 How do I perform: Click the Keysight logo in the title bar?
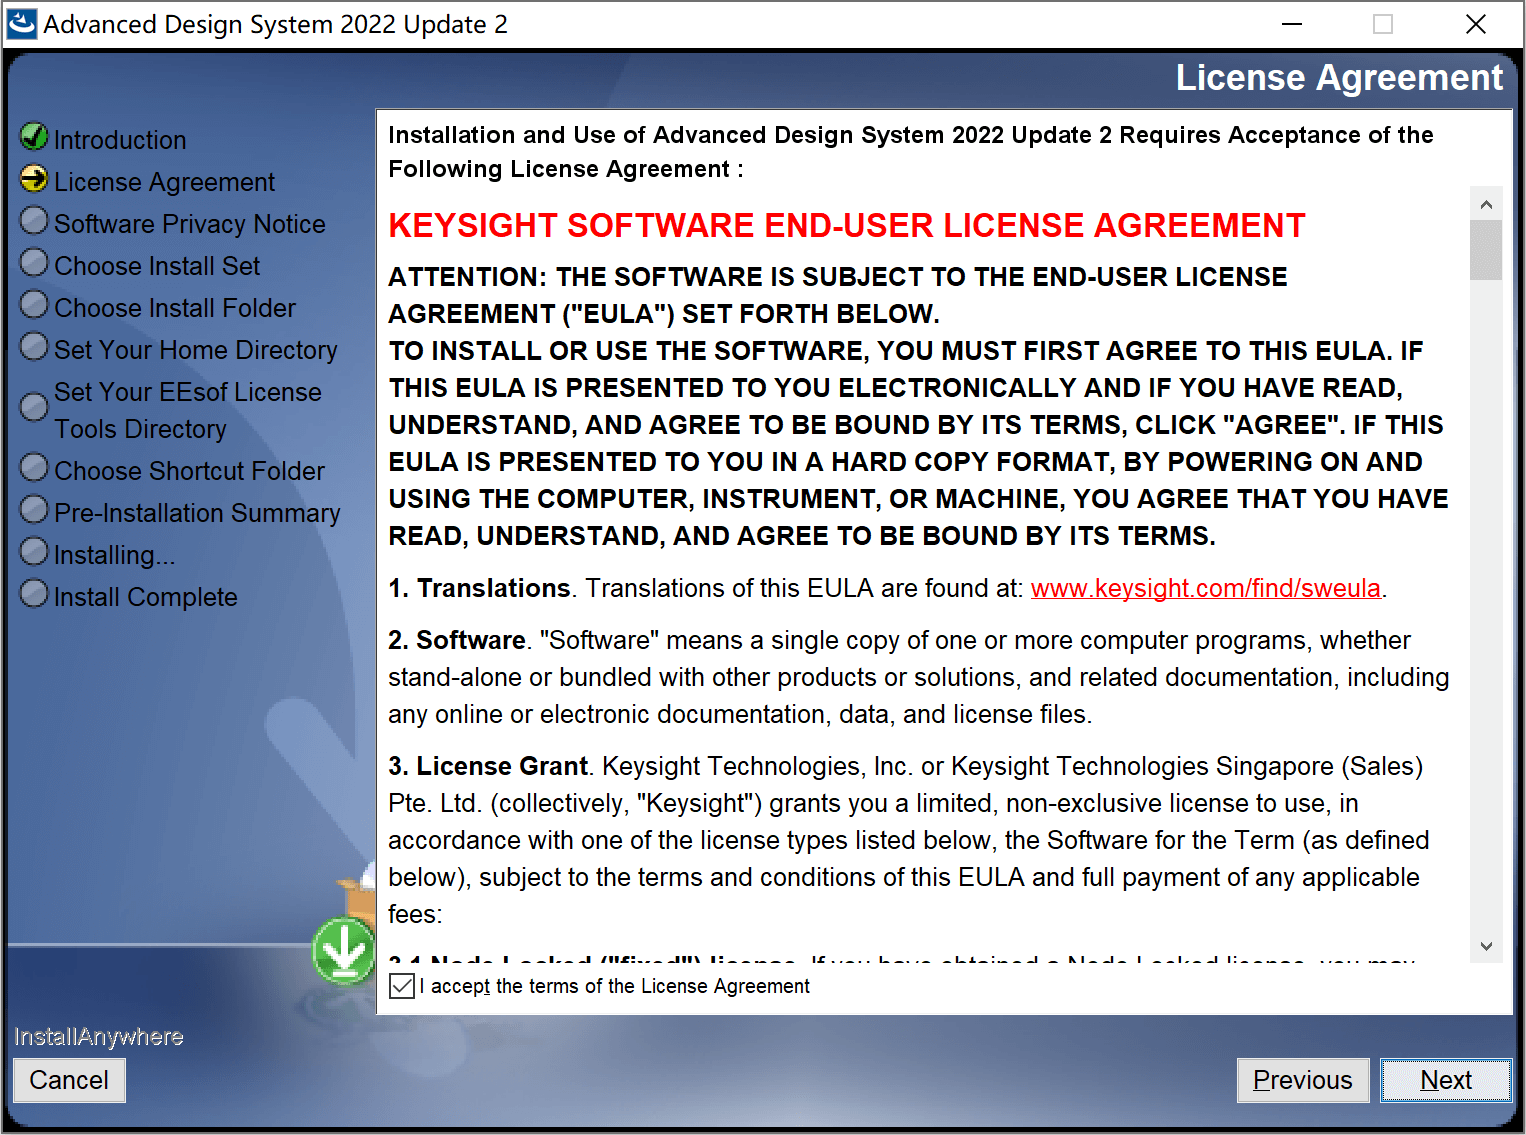click(21, 23)
